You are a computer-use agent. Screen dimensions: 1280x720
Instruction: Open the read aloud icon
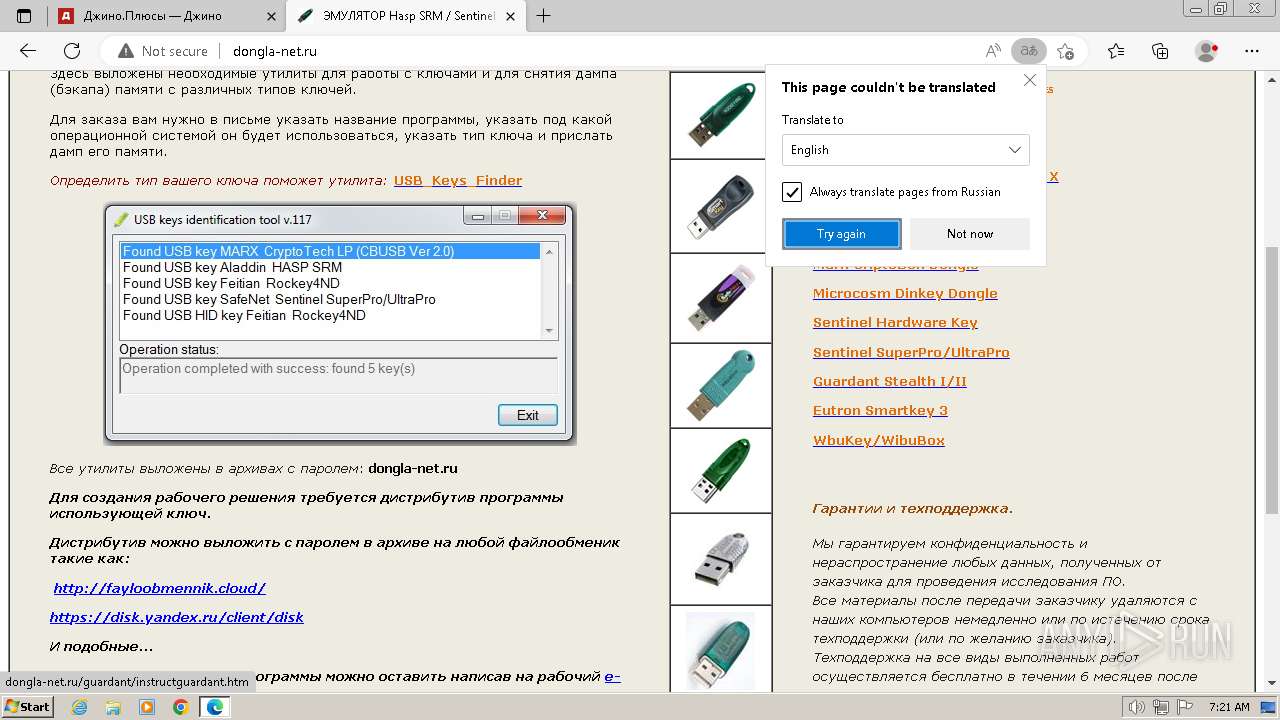993,51
